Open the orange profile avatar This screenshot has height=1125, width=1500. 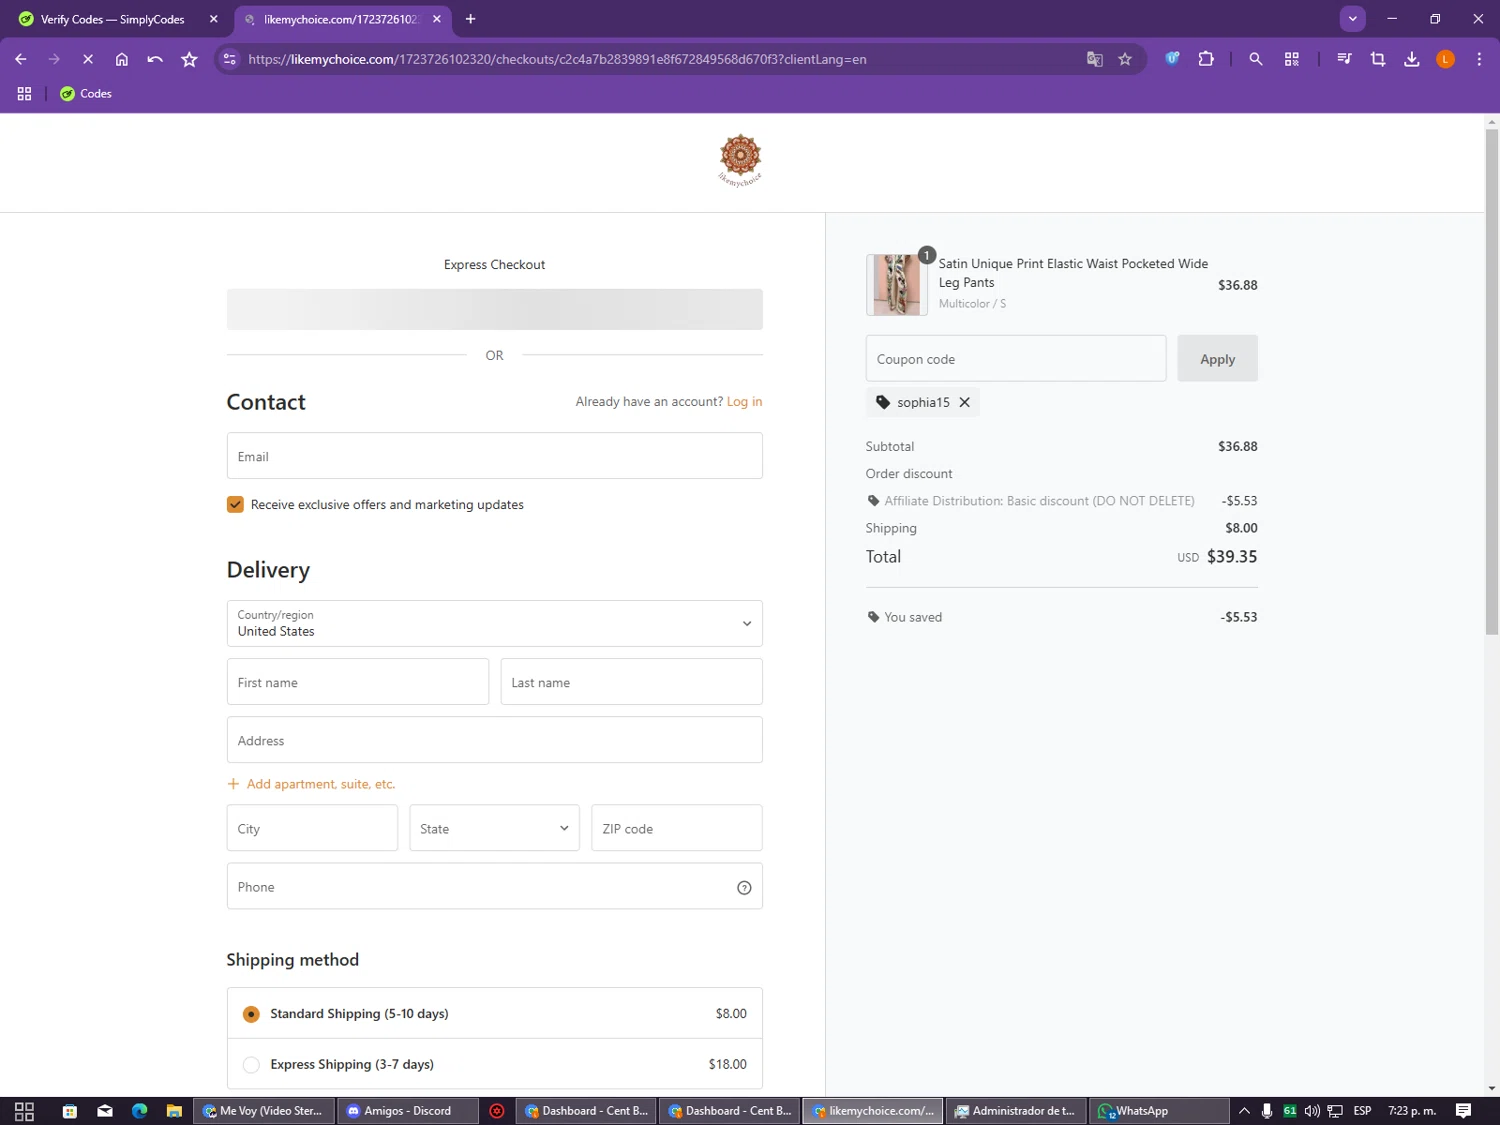tap(1445, 59)
